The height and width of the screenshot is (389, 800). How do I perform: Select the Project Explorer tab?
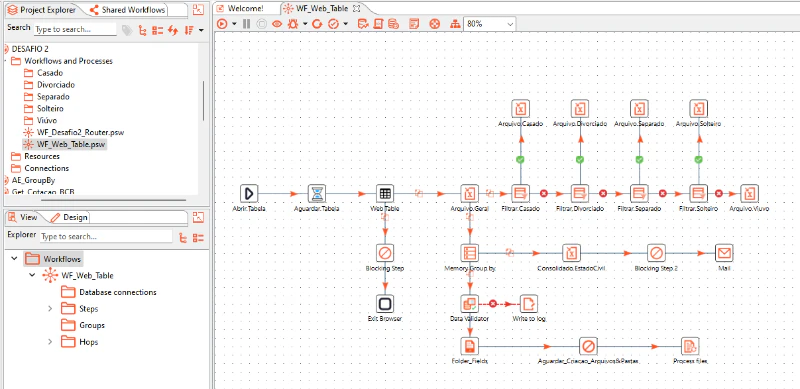42,10
